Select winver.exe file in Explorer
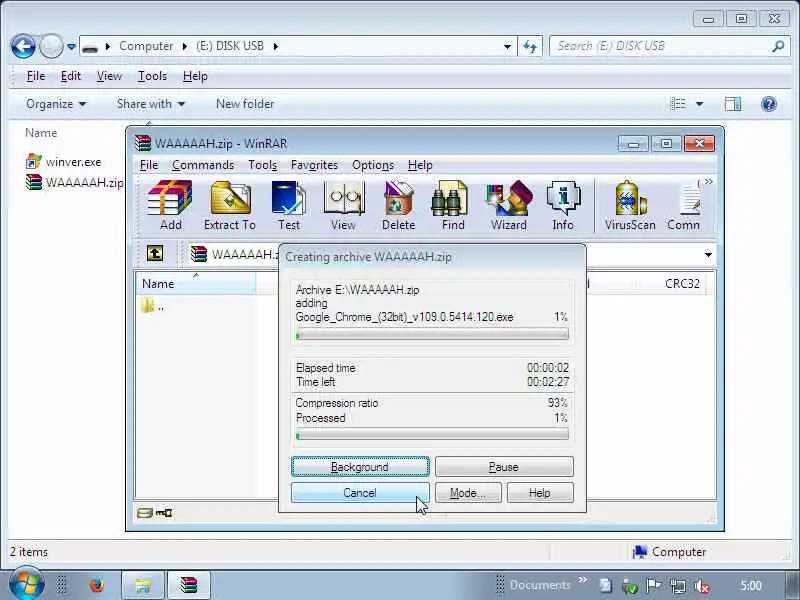 pyautogui.click(x=63, y=162)
